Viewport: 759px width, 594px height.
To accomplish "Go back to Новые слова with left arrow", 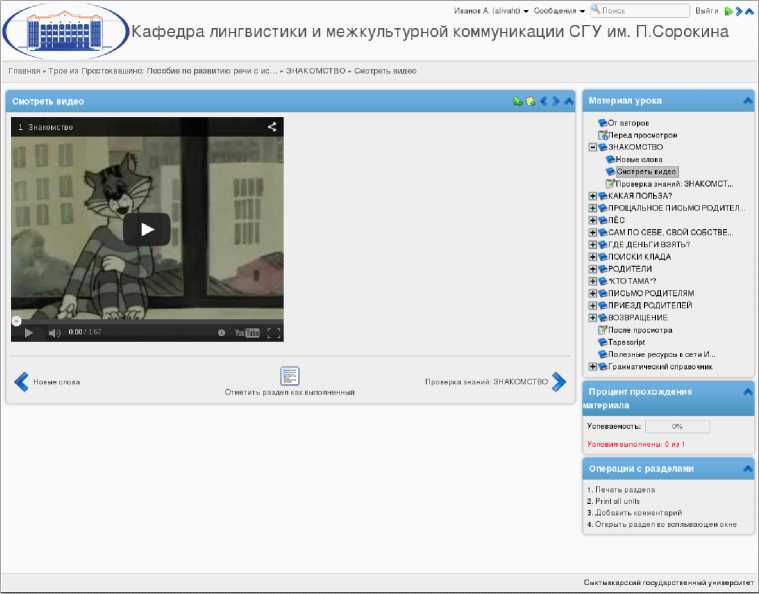I will [x=22, y=382].
